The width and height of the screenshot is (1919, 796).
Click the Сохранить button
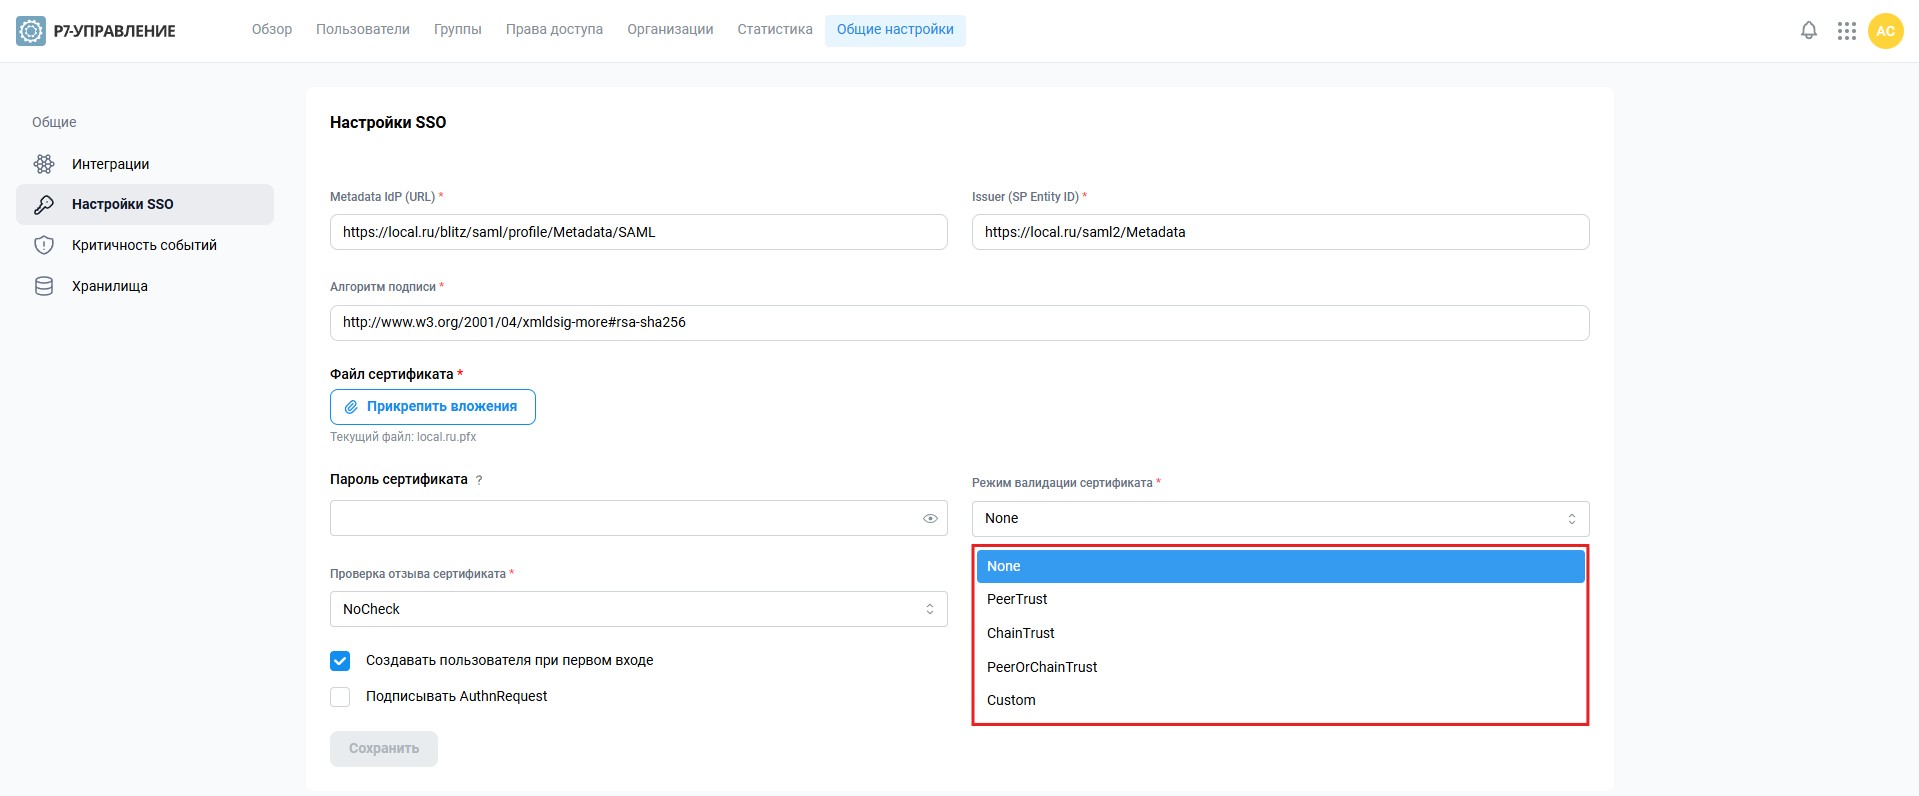click(384, 749)
